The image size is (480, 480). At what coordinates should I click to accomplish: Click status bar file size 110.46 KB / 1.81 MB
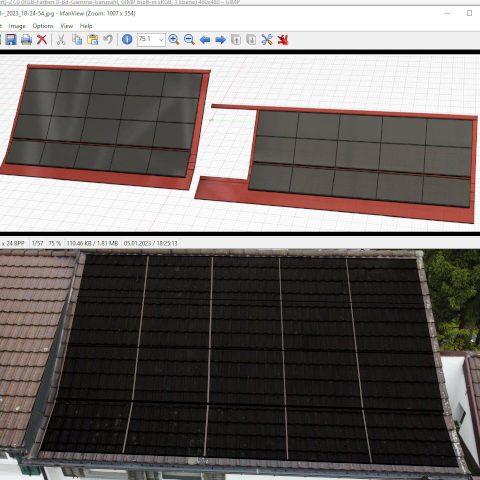tap(93, 244)
